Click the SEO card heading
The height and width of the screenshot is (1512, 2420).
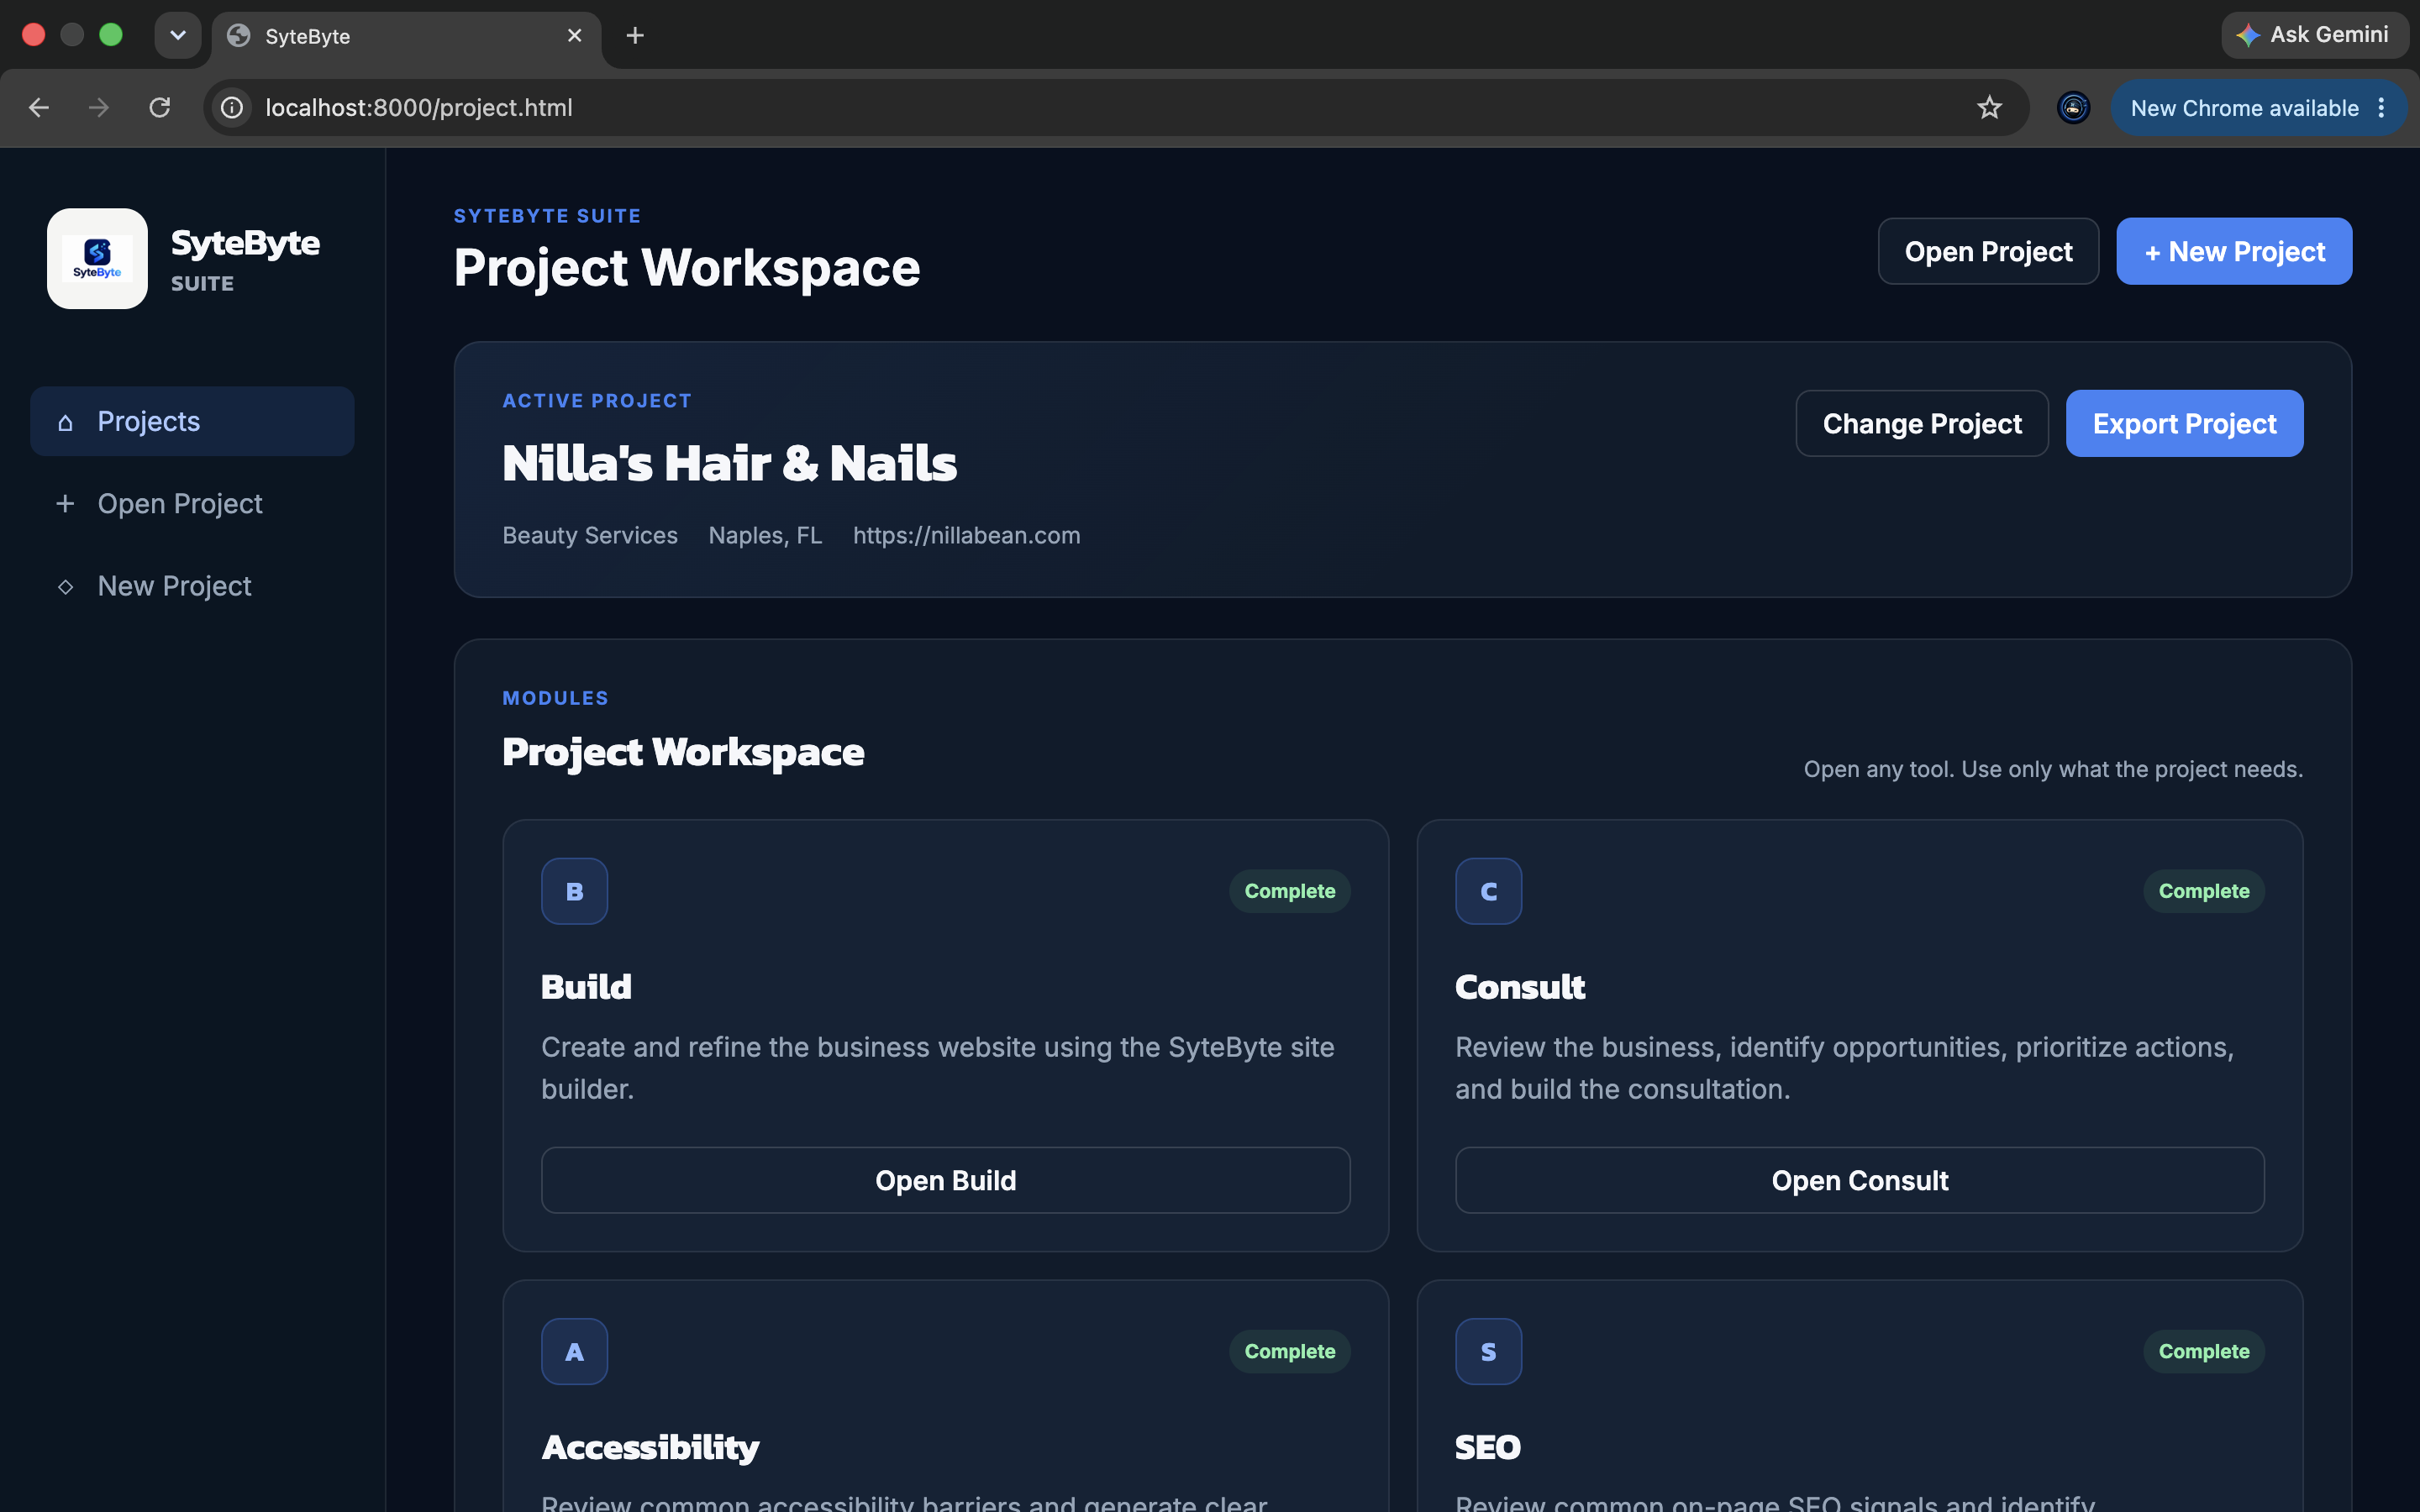point(1487,1447)
